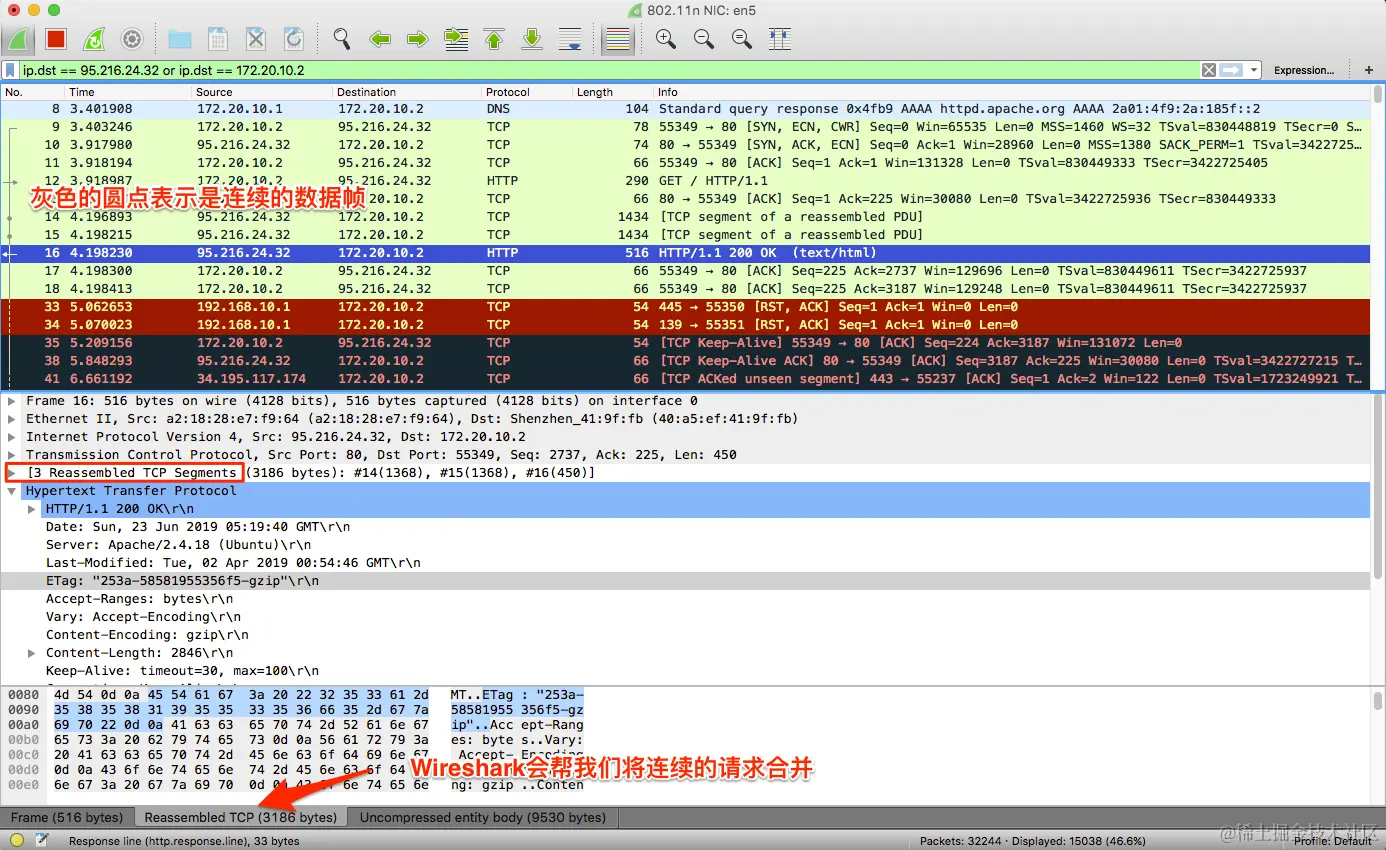Select packet 35 TCP Keep-Alive row
1386x850 pixels.
[685, 343]
